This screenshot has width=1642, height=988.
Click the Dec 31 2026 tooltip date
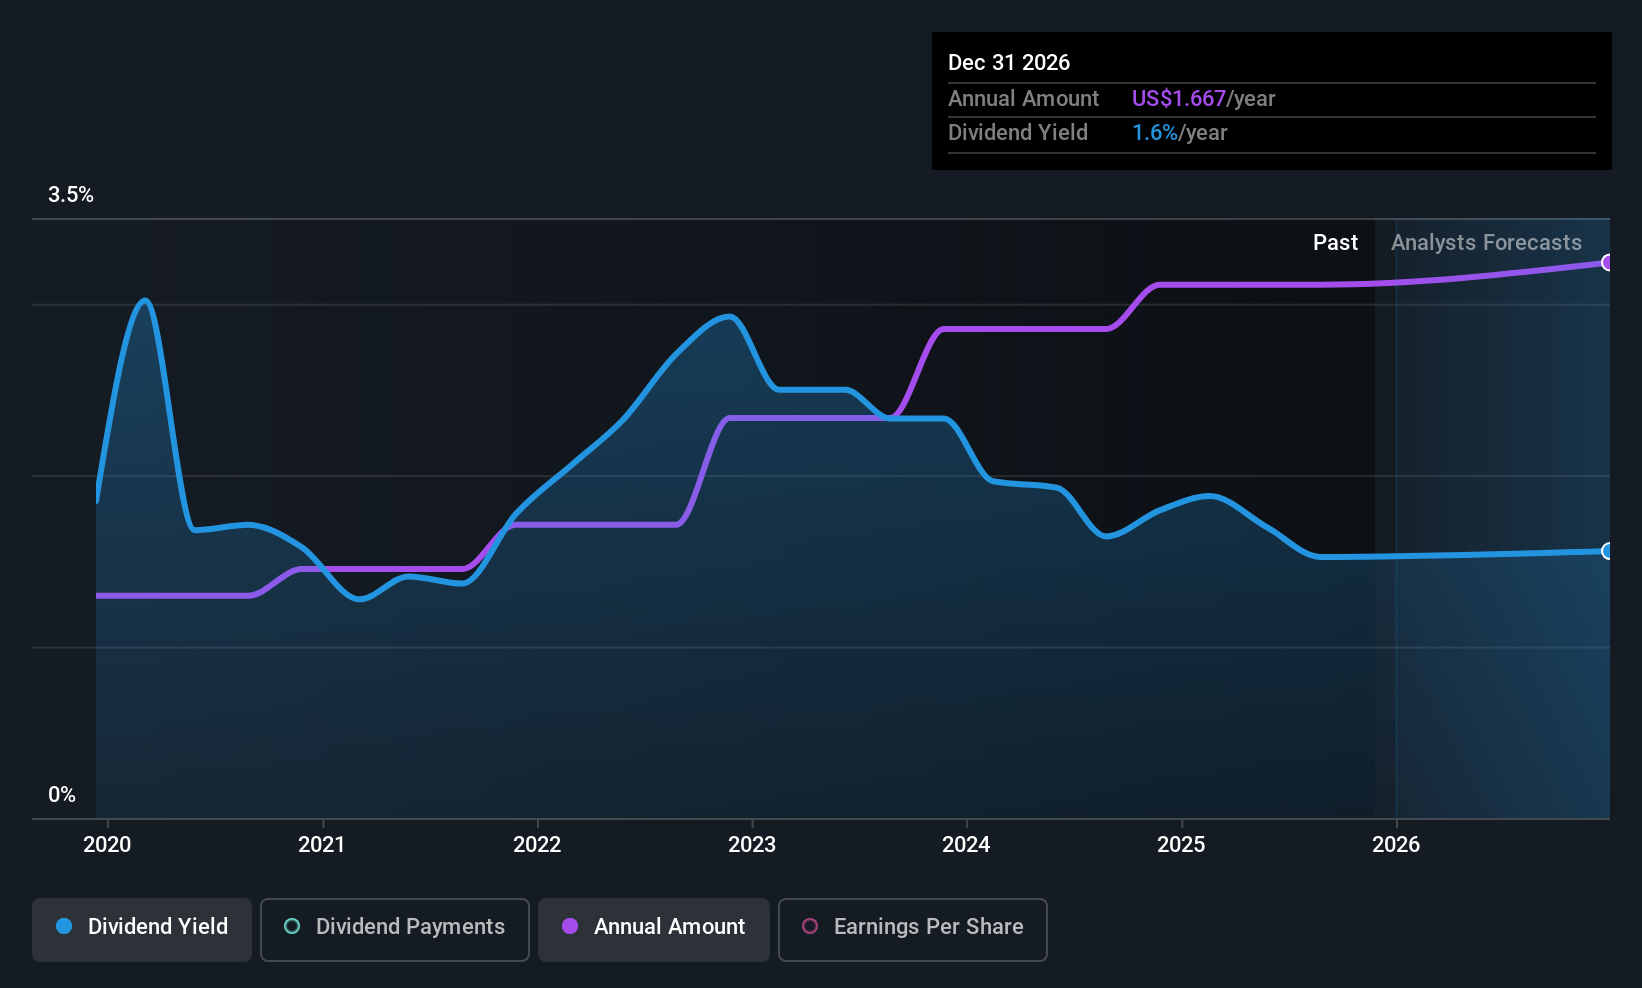(1009, 63)
